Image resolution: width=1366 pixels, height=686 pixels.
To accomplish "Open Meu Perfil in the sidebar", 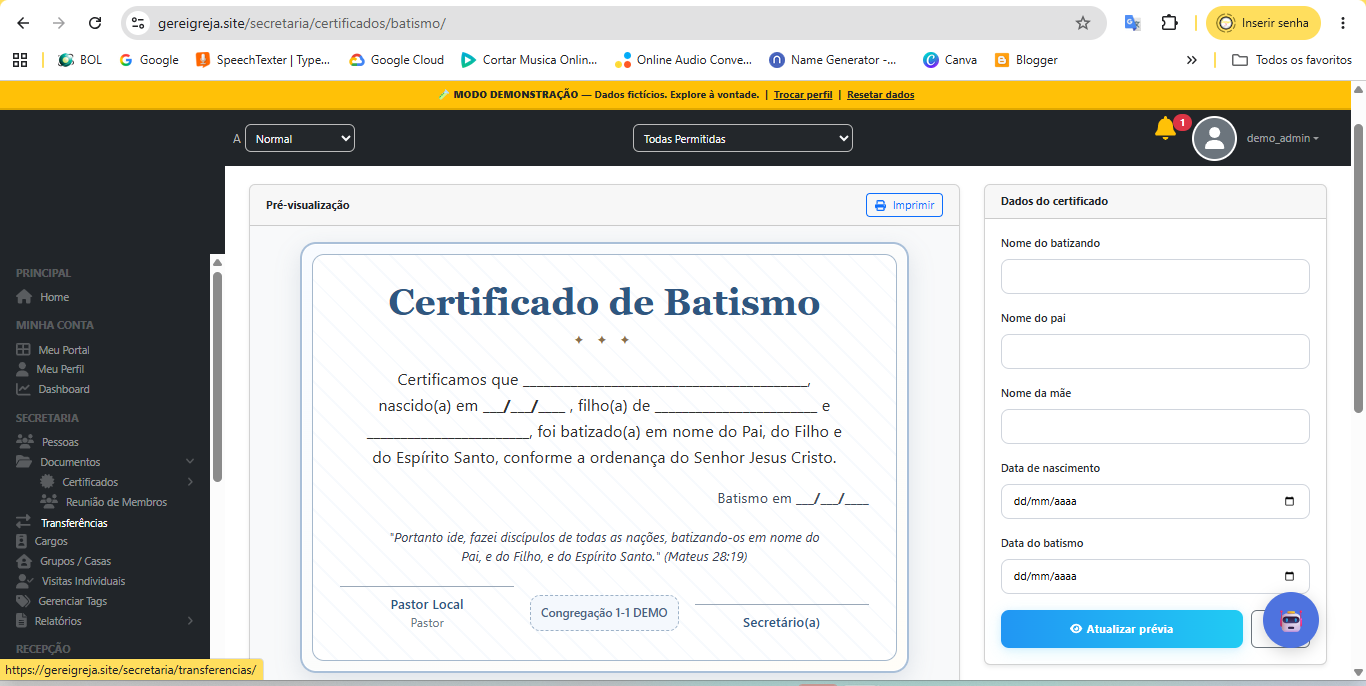I will tap(50, 369).
